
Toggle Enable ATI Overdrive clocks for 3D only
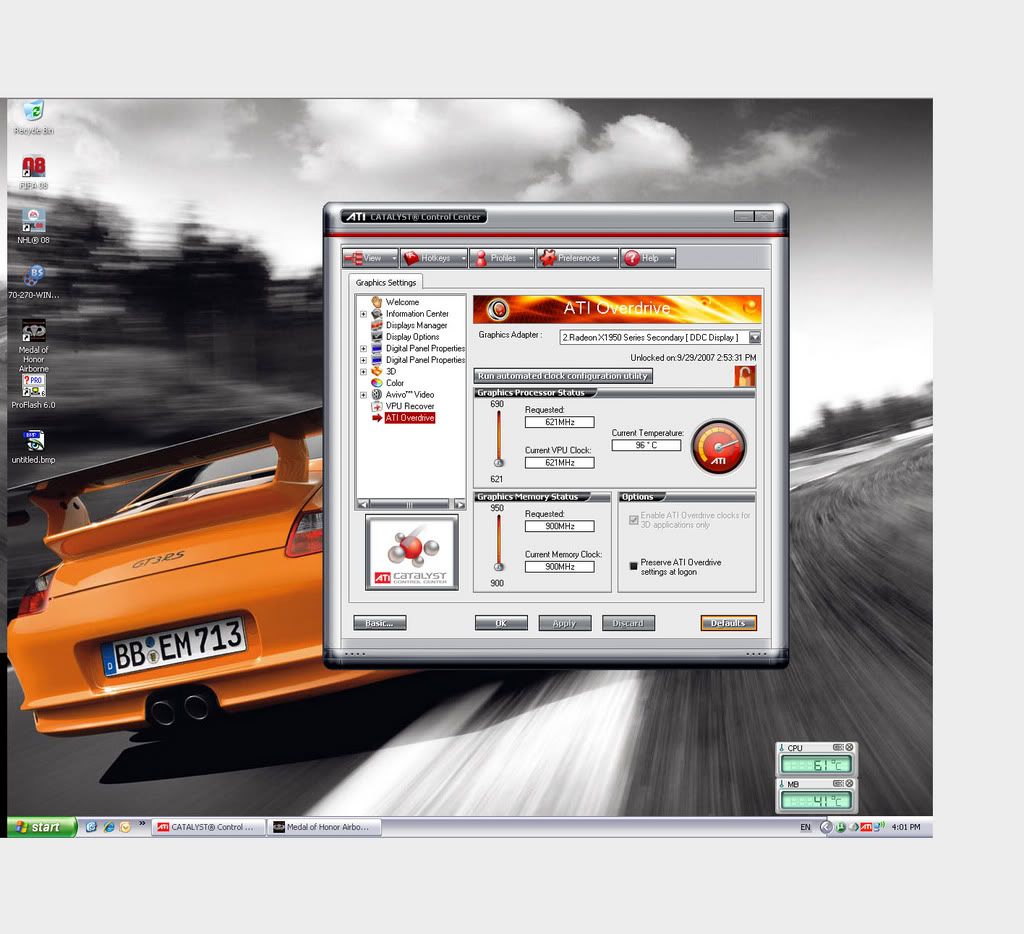click(633, 520)
